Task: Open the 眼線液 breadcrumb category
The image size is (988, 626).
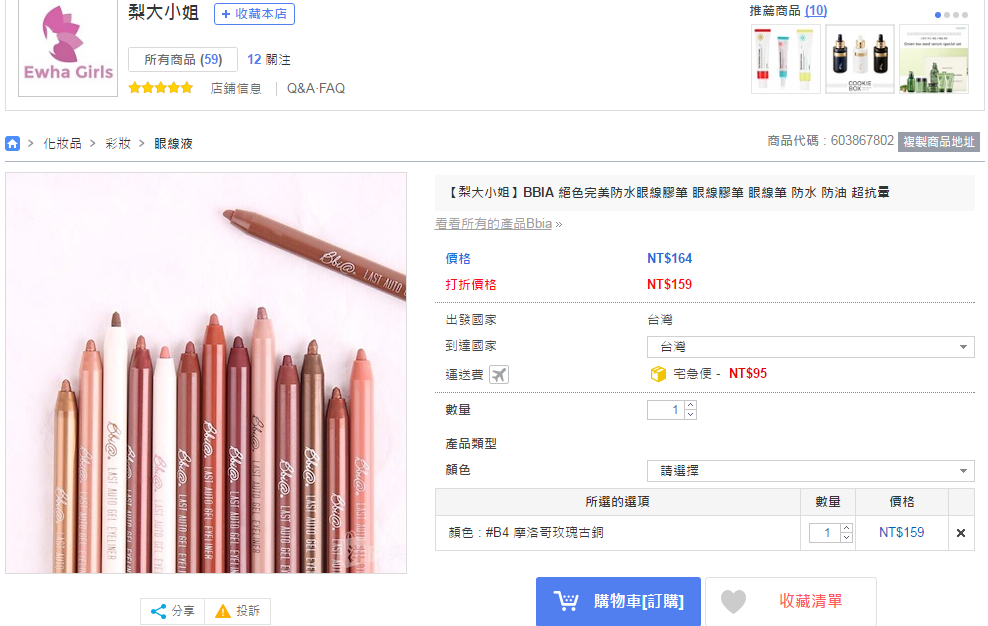Action: (173, 144)
